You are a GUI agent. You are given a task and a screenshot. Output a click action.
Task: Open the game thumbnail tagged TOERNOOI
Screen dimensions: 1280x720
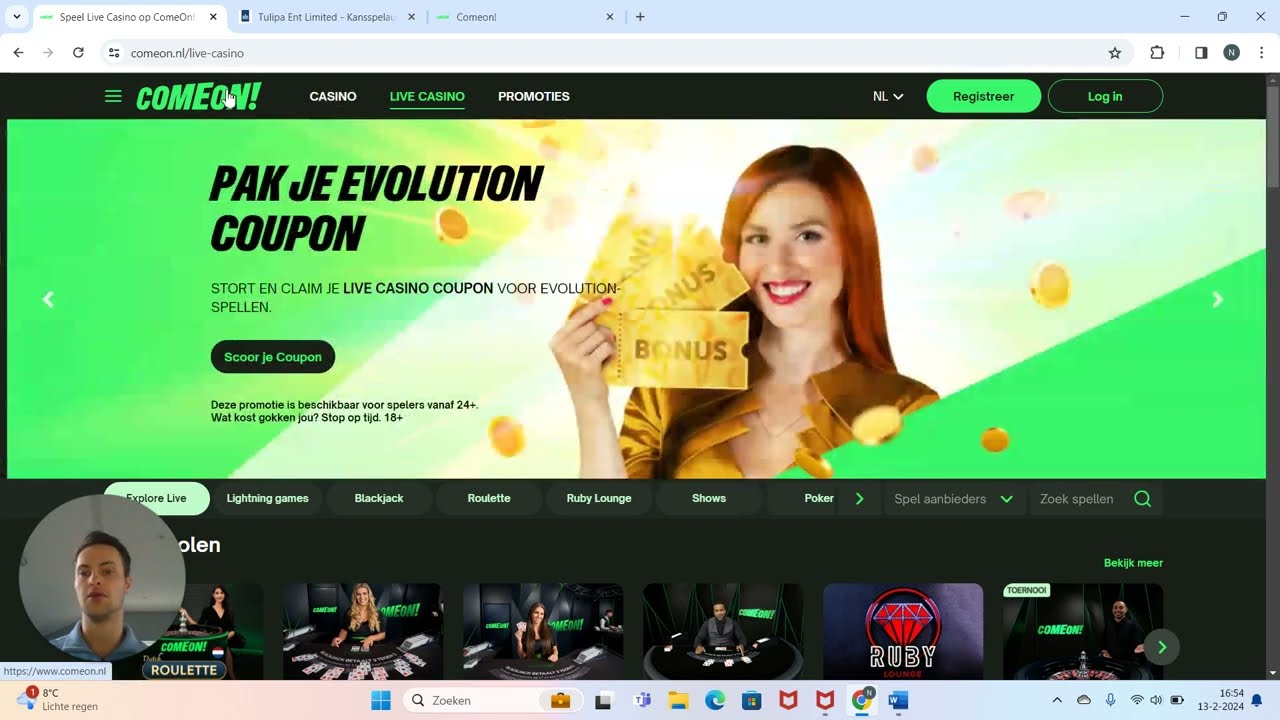1083,631
